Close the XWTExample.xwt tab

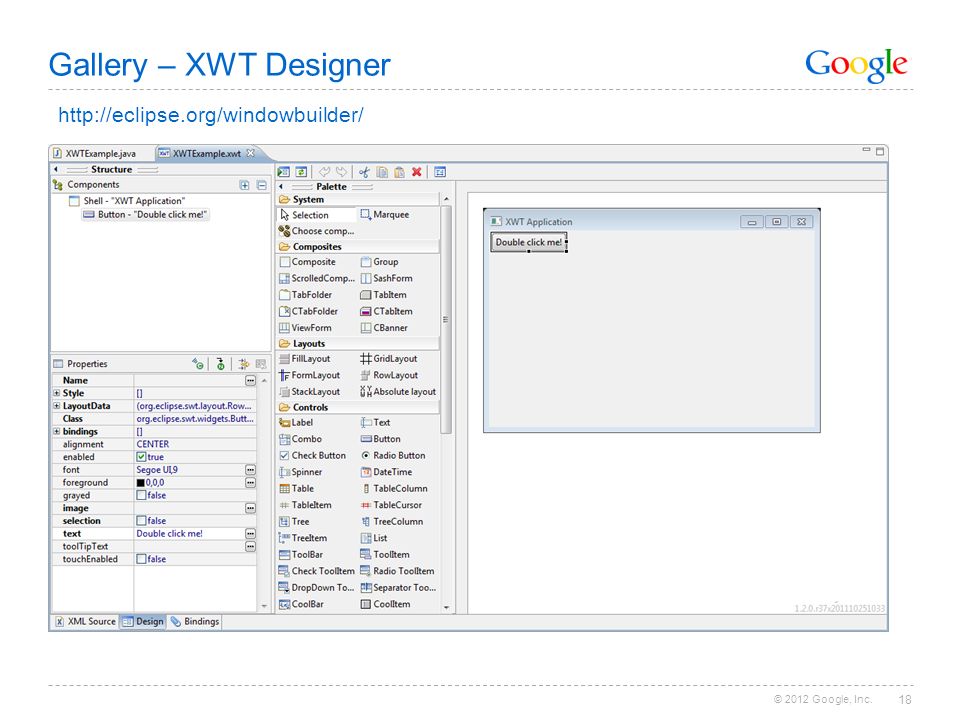[x=250, y=153]
